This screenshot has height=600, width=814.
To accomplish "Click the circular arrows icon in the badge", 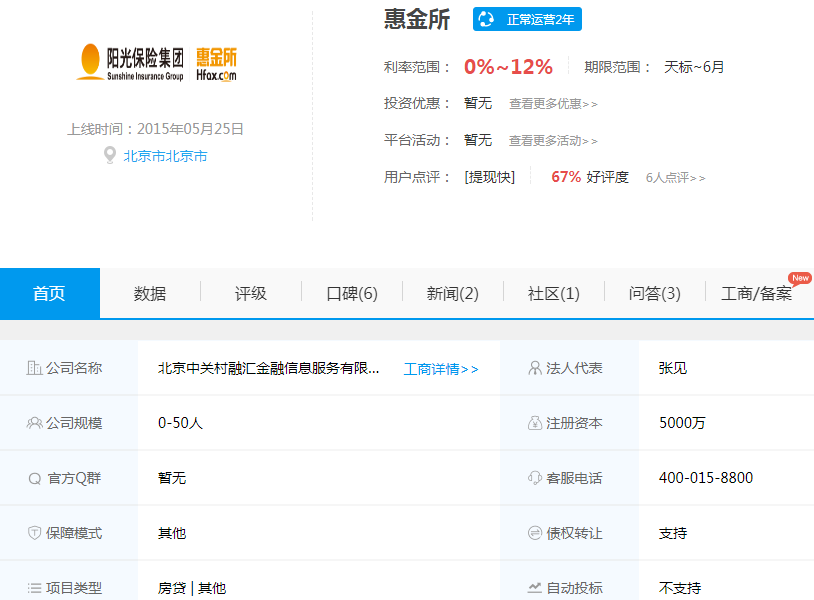I will (x=486, y=19).
